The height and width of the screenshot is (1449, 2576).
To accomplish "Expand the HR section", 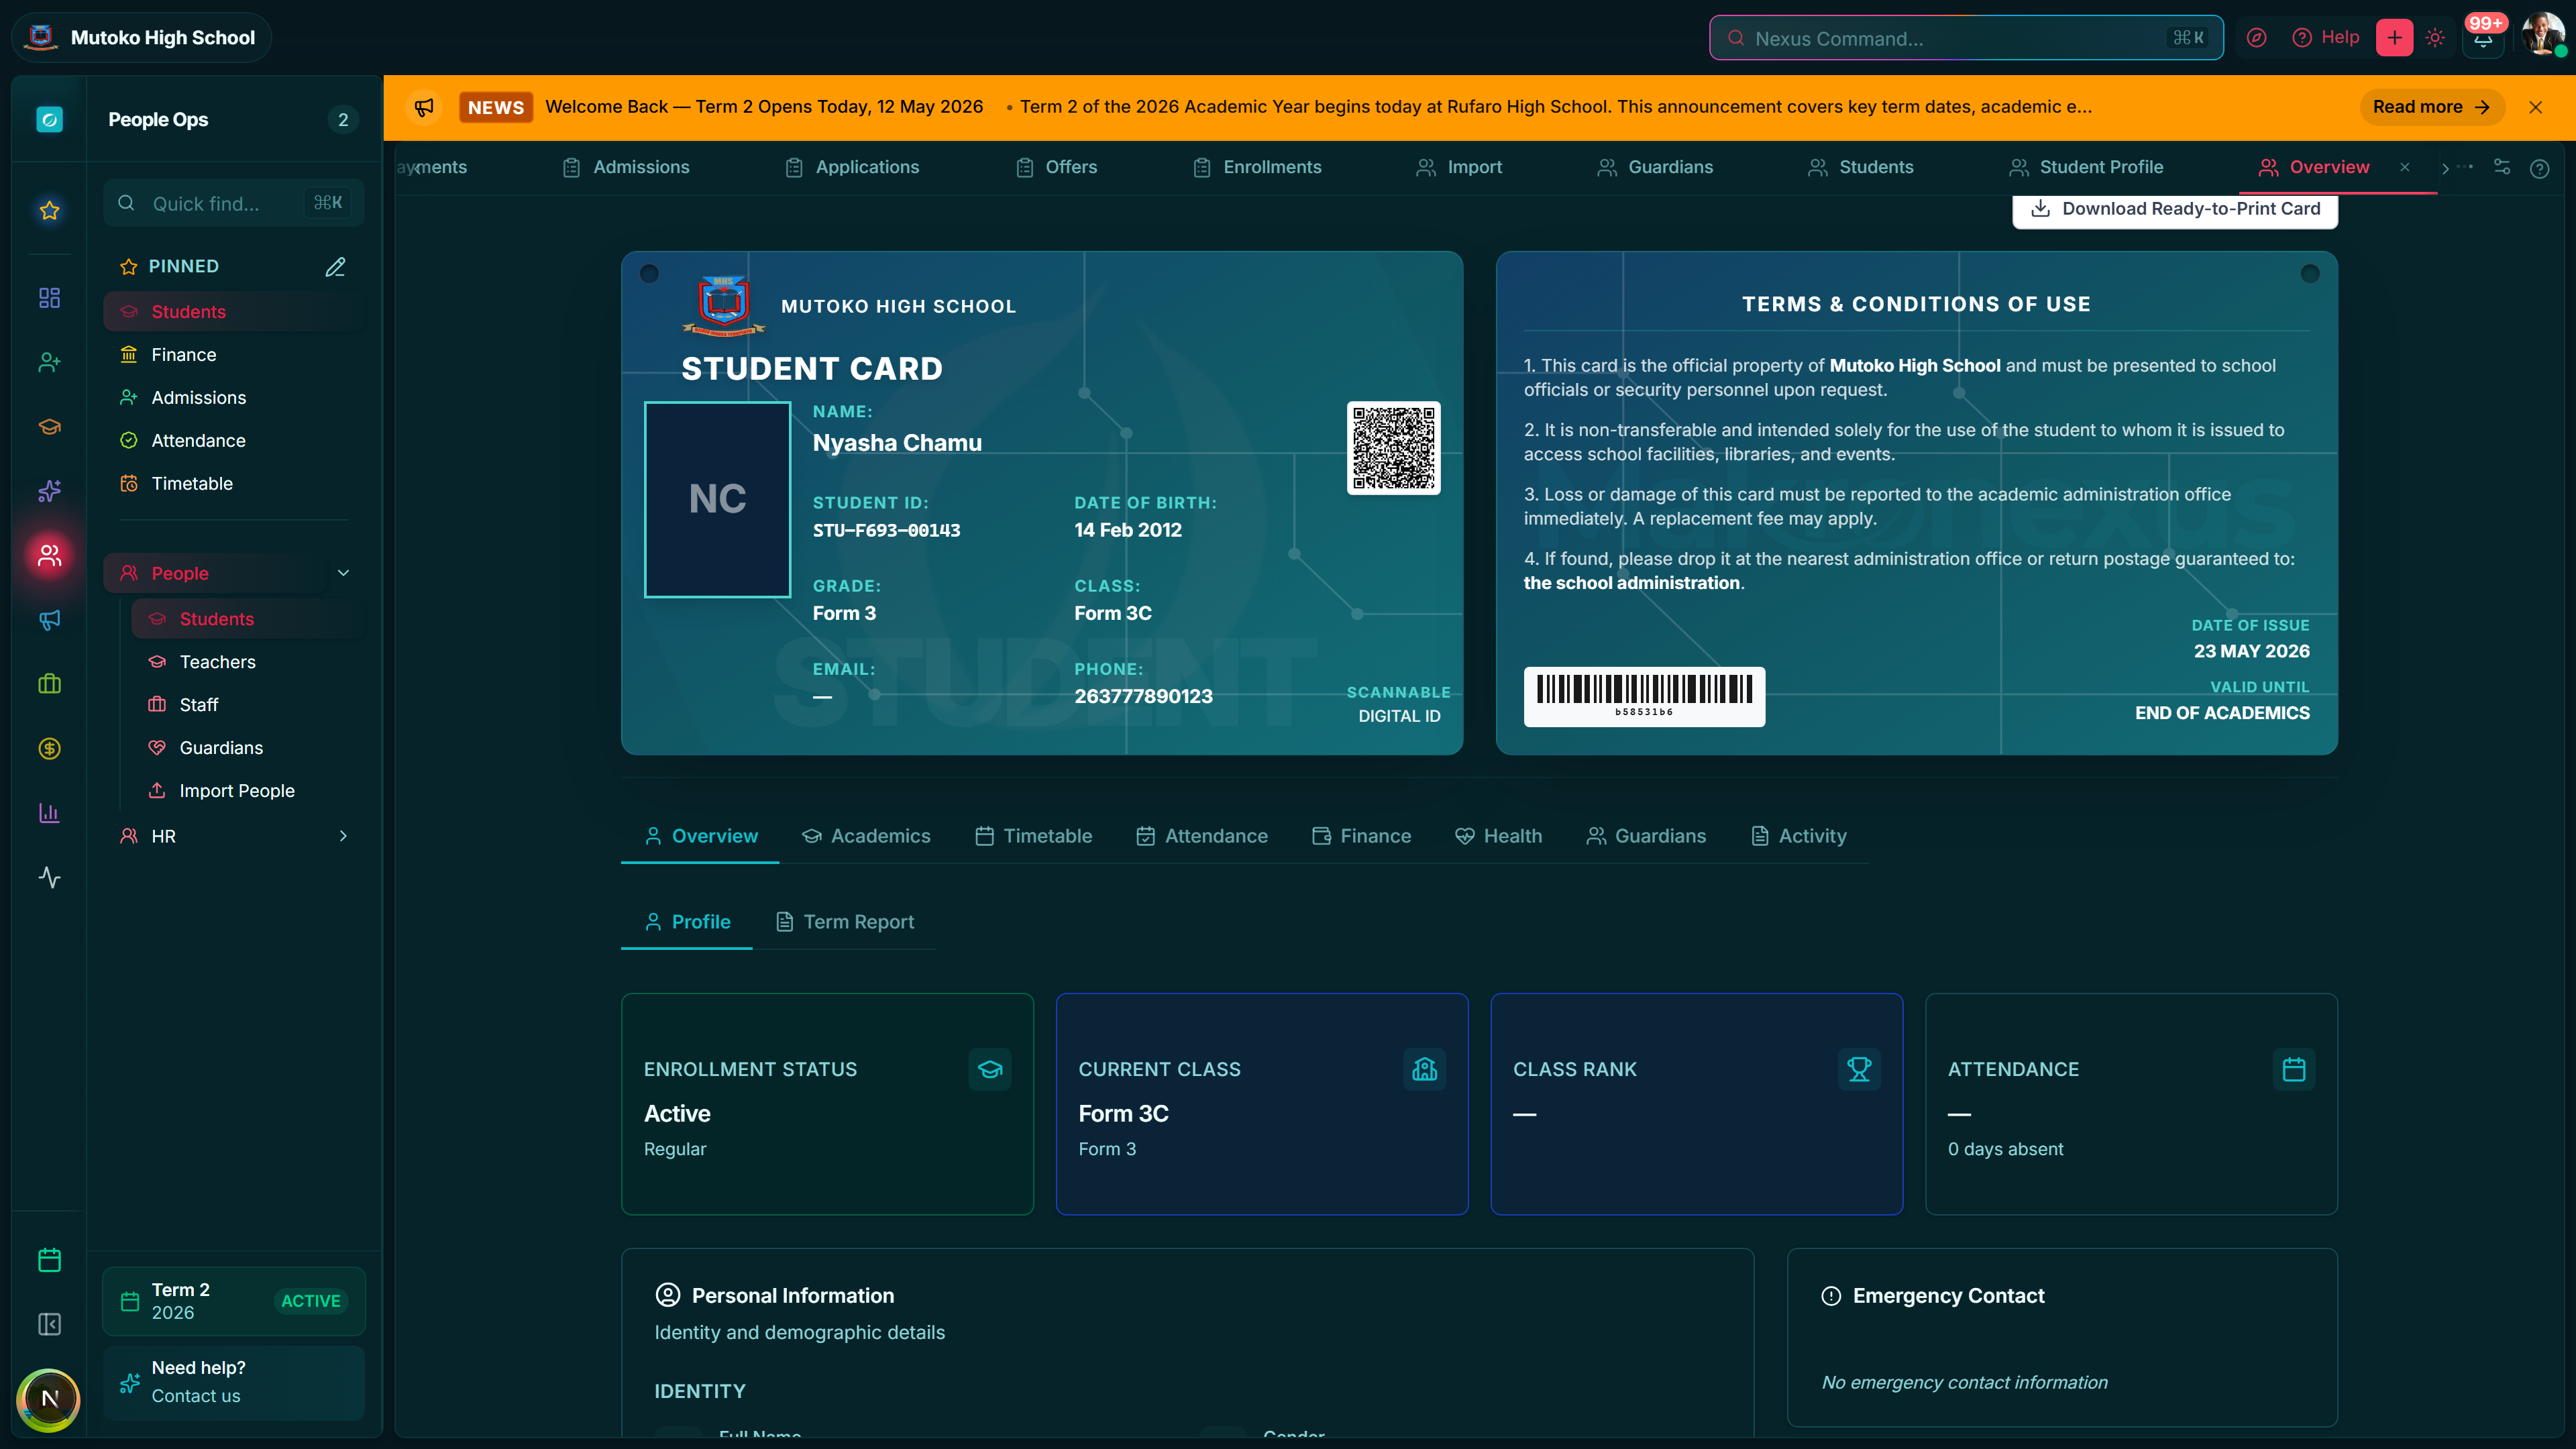I will (234, 836).
